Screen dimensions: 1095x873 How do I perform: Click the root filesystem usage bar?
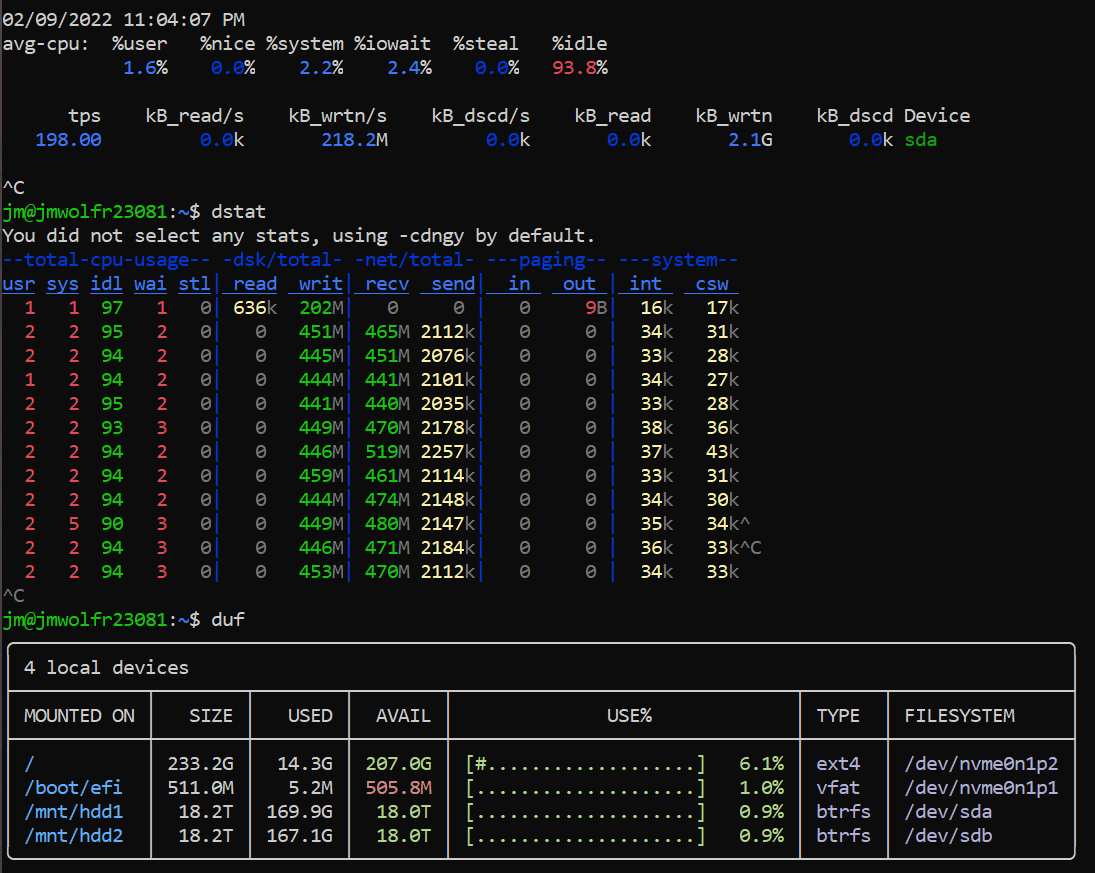pos(585,763)
